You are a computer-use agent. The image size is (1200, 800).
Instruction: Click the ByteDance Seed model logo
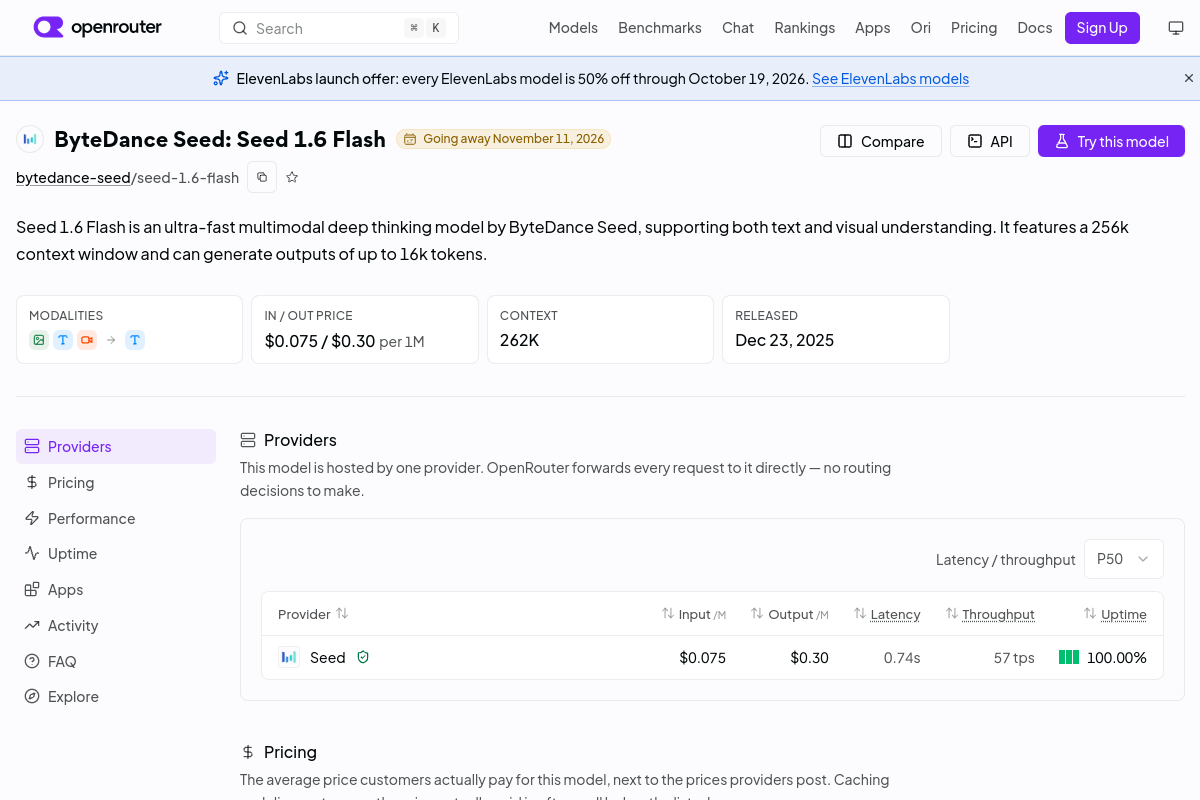tap(30, 140)
